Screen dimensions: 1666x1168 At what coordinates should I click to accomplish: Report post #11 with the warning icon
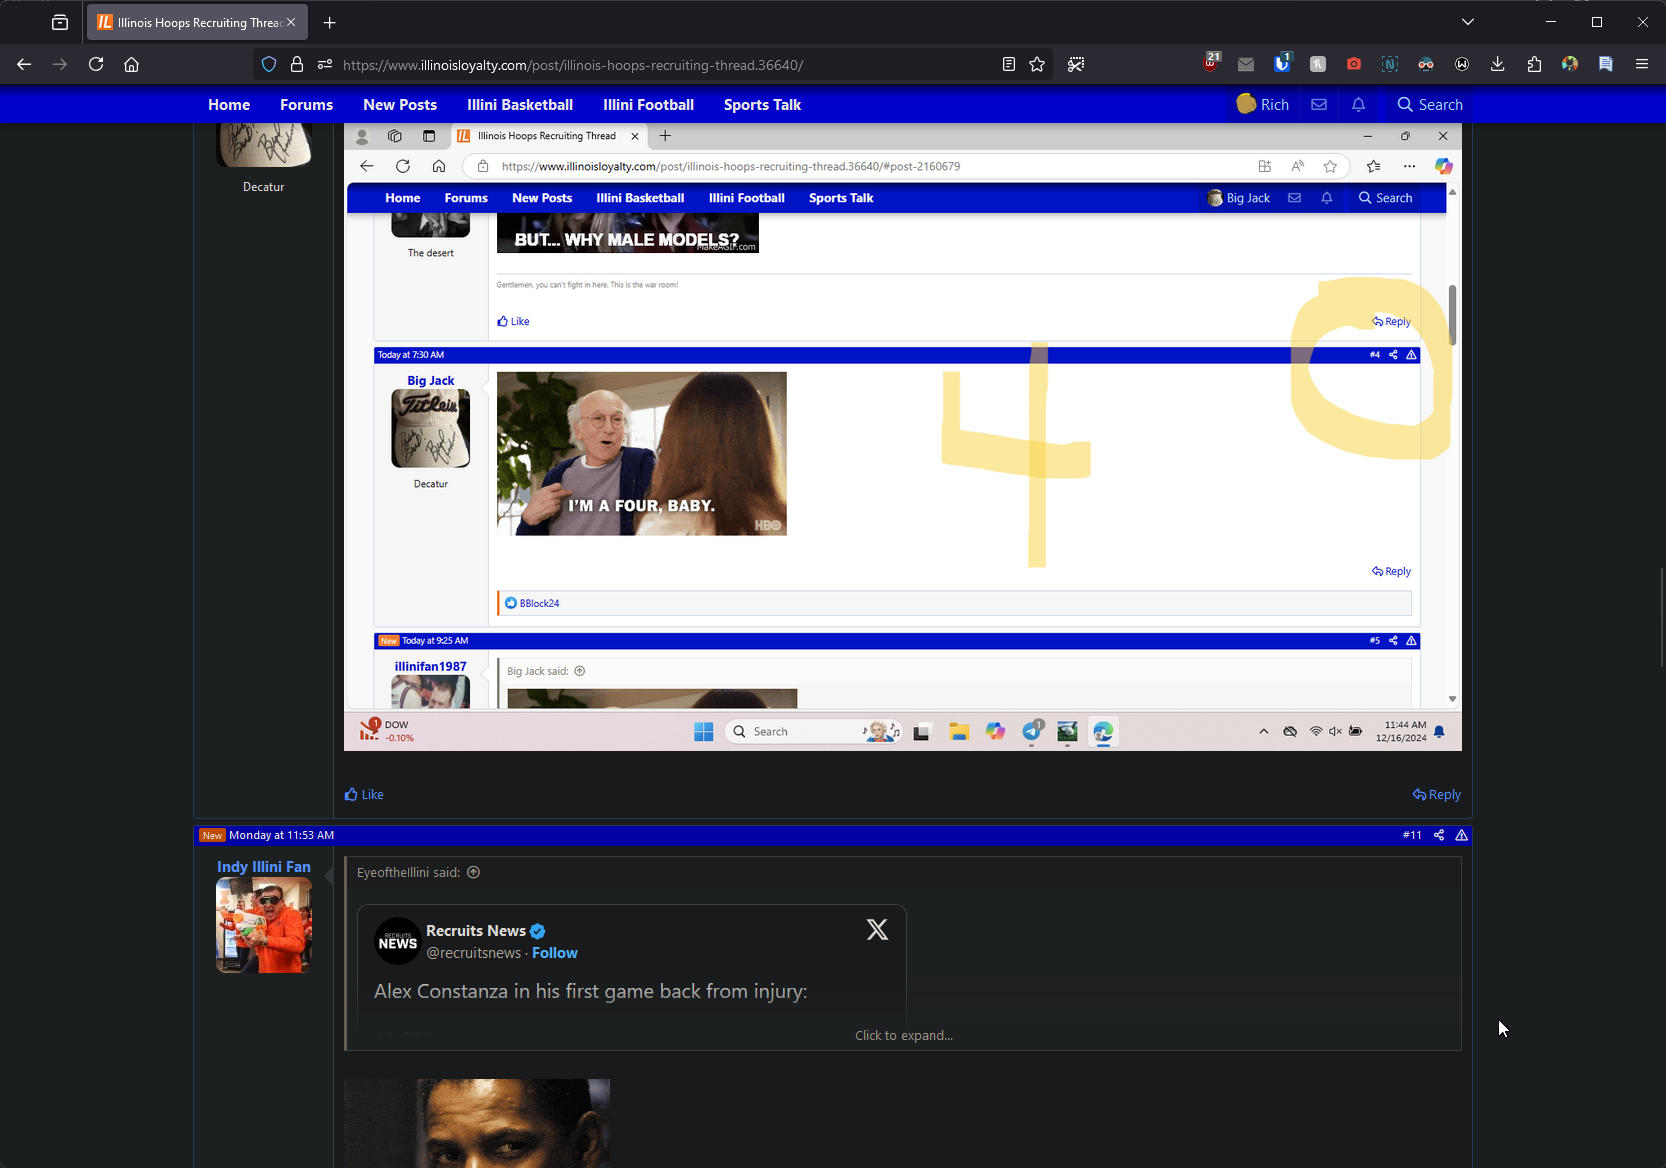(1462, 835)
